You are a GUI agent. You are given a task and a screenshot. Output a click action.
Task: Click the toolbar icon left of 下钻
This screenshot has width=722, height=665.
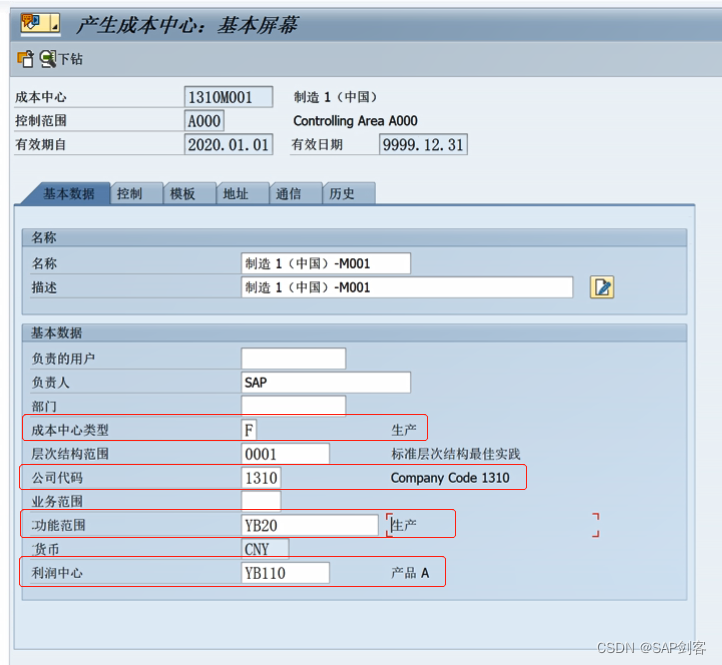tap(25, 59)
